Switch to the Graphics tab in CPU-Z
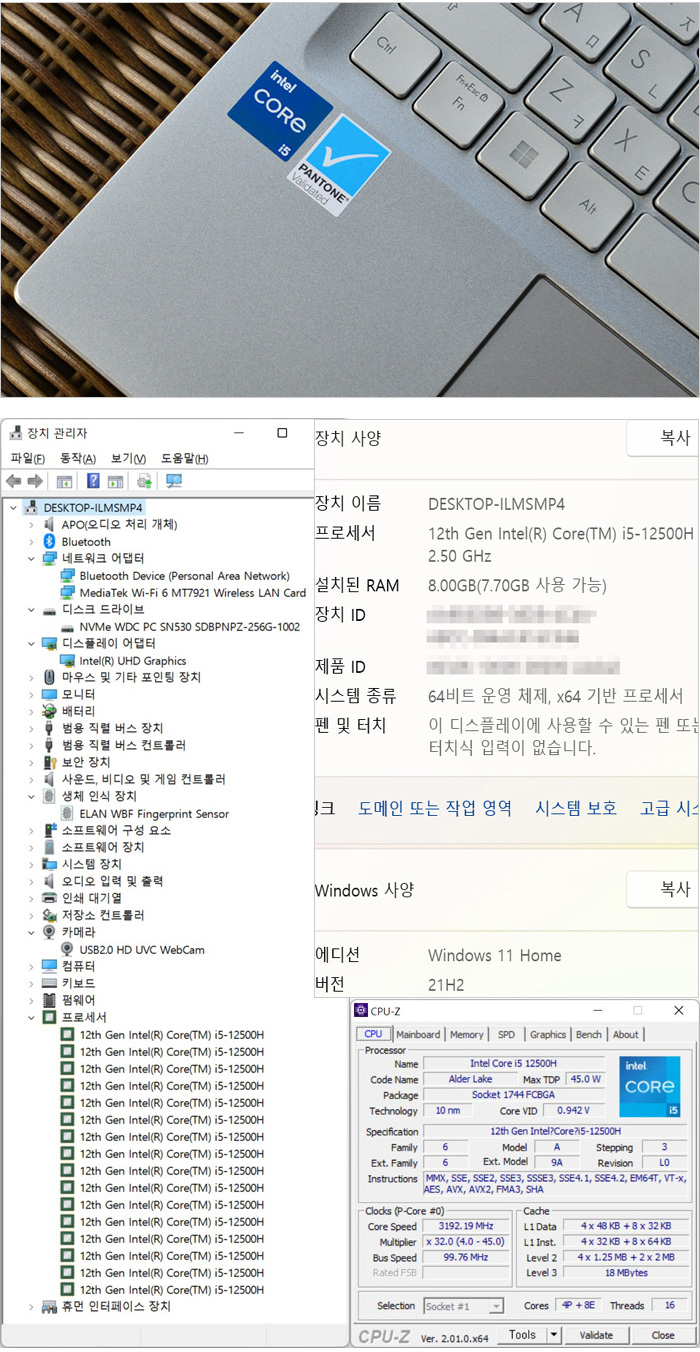Viewport: 700px width, 1352px height. 547,1034
